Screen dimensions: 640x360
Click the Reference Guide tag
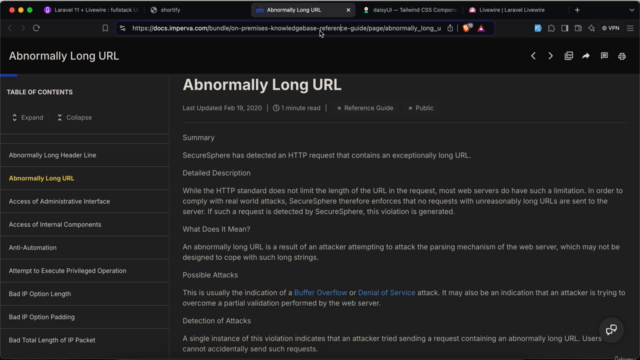[365, 108]
